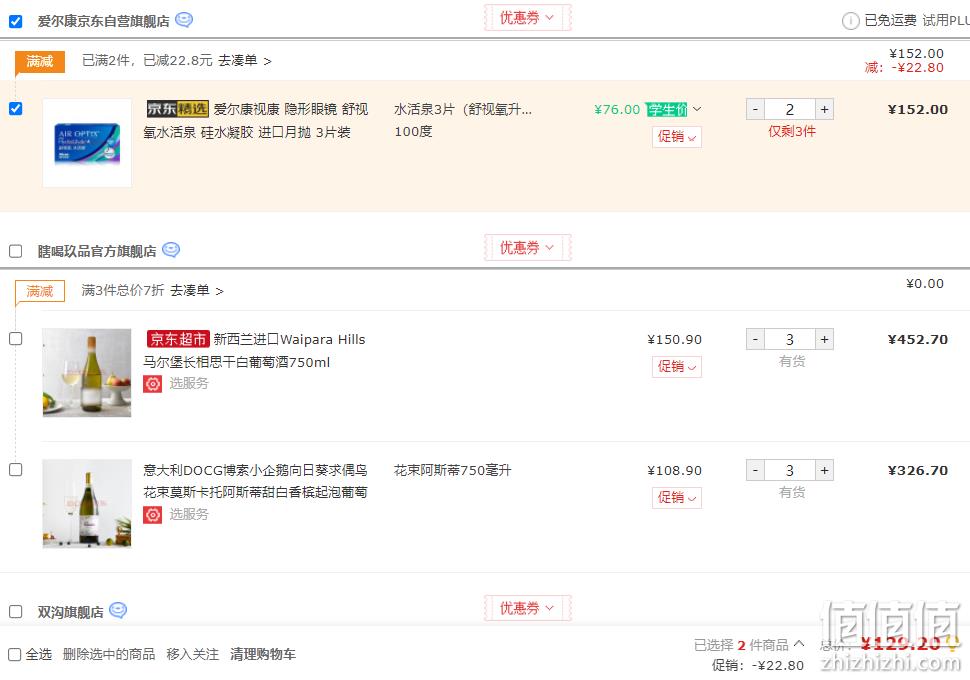Click 去凑单 link in 已满2件 row
The image size is (970, 680).
(x=244, y=61)
